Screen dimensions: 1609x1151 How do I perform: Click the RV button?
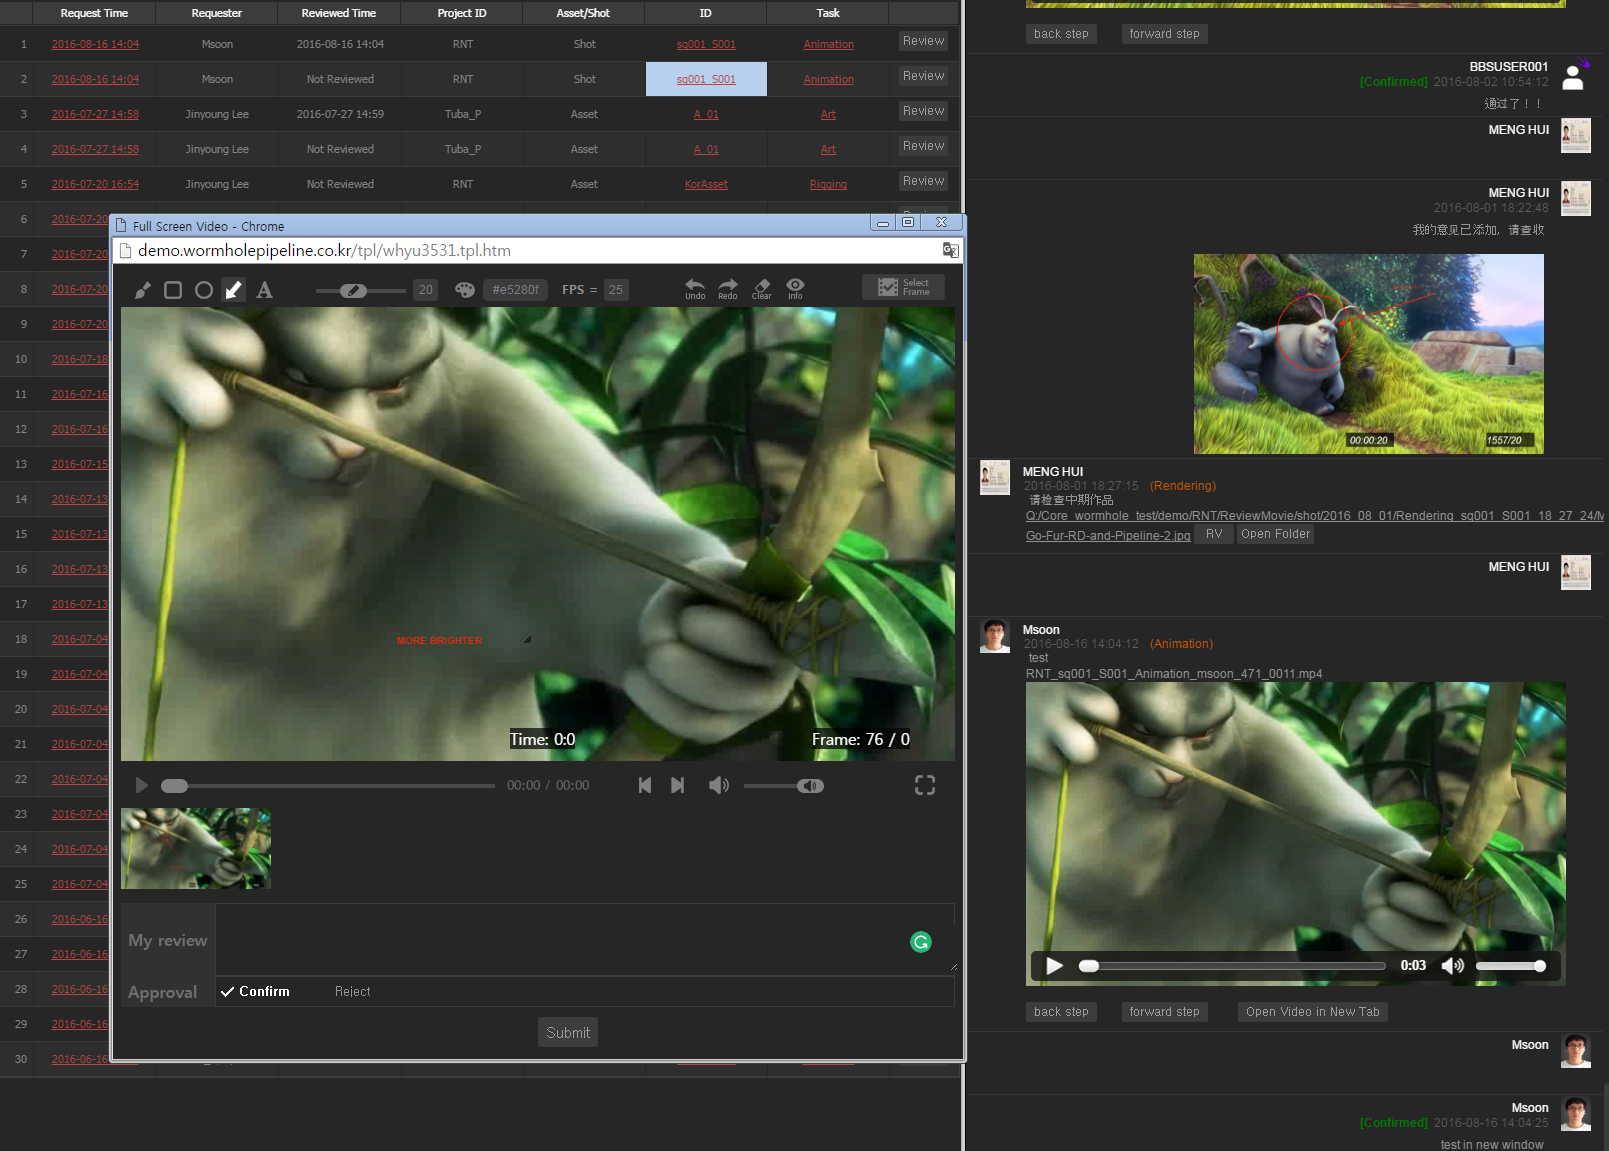click(x=1214, y=534)
